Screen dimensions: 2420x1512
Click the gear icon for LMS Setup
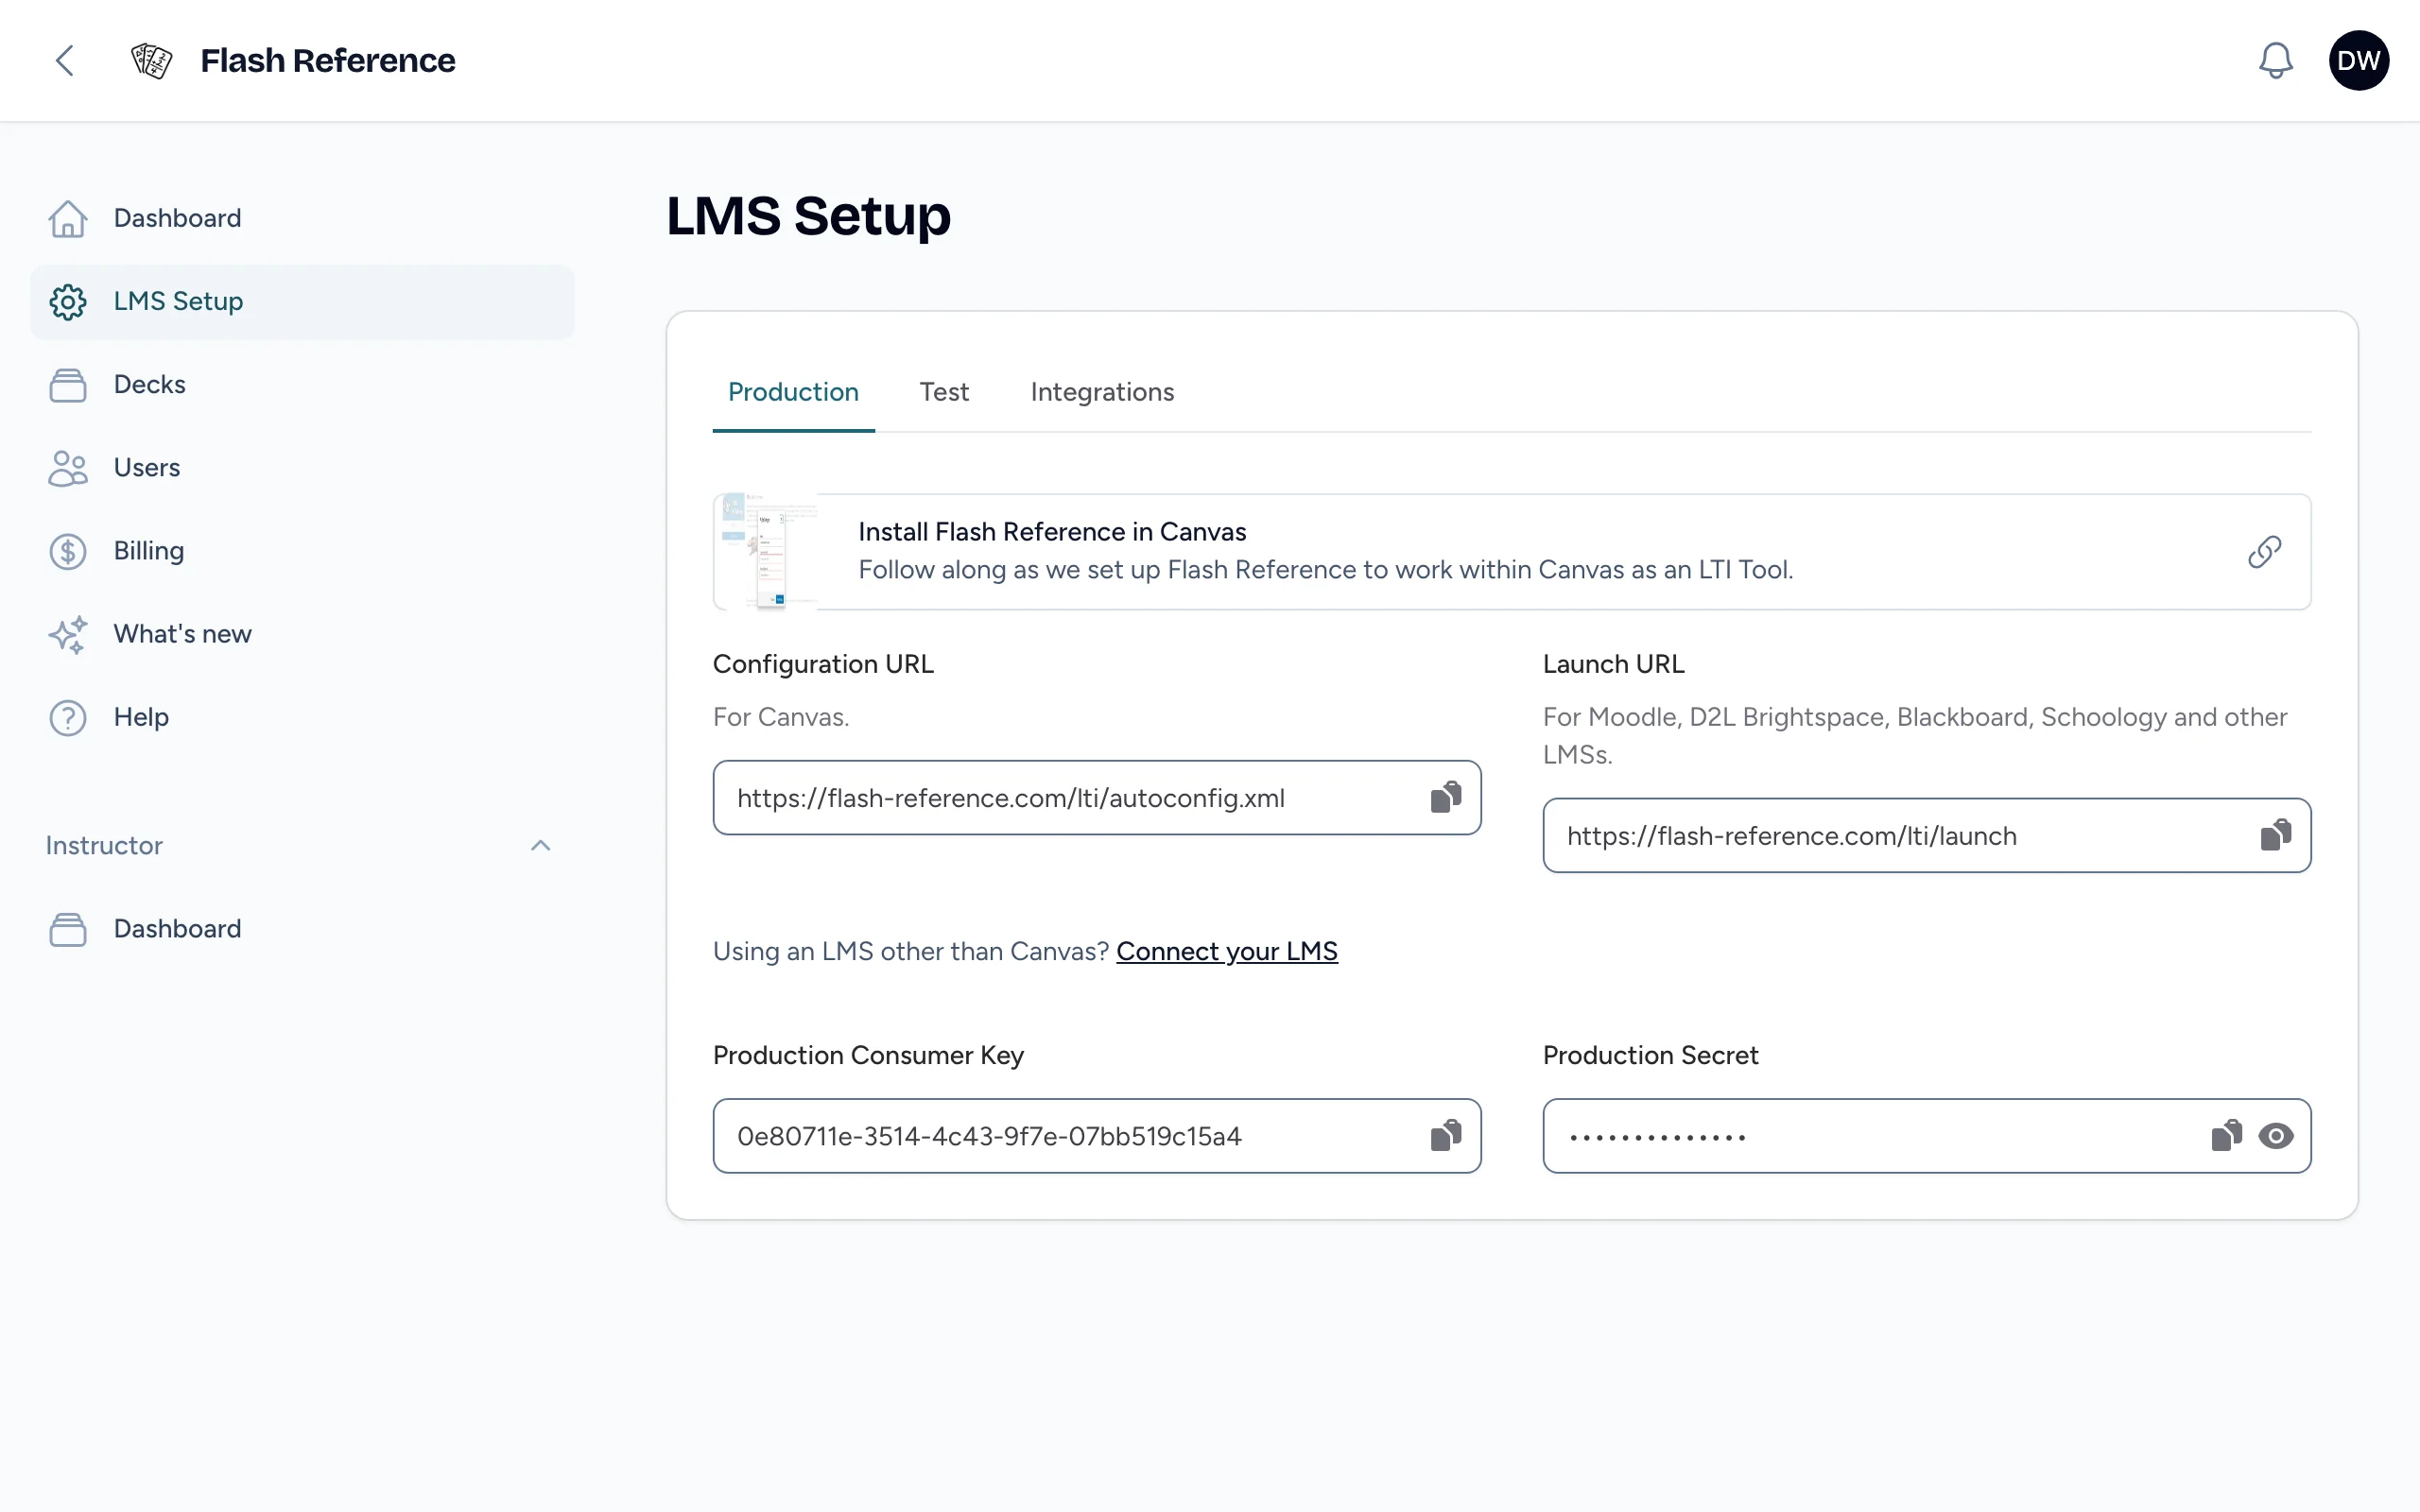(x=68, y=302)
